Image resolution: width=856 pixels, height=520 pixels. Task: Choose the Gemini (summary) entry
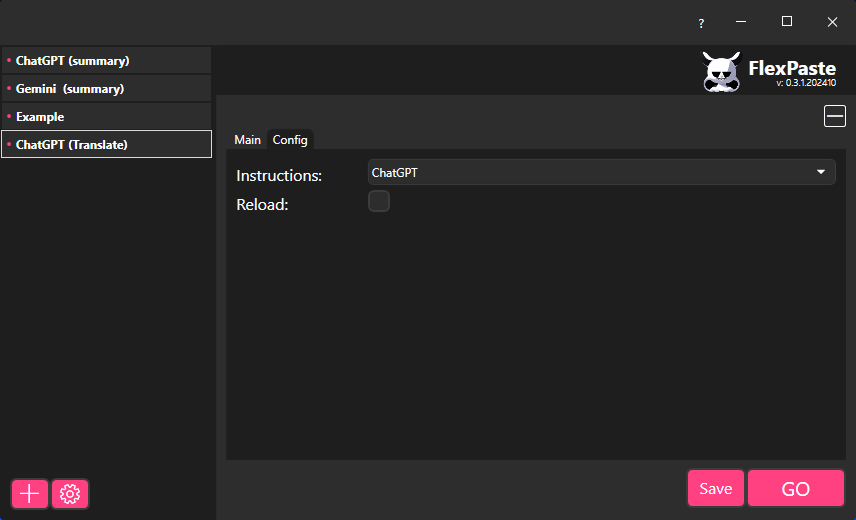click(106, 89)
